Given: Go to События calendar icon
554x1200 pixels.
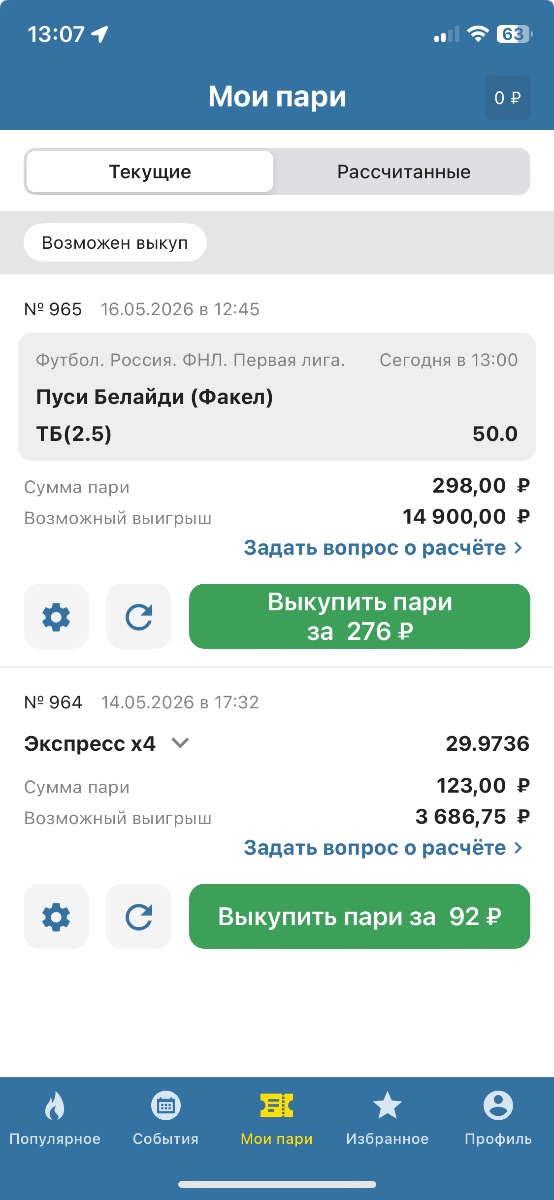Looking at the screenshot, I should coord(165,1105).
